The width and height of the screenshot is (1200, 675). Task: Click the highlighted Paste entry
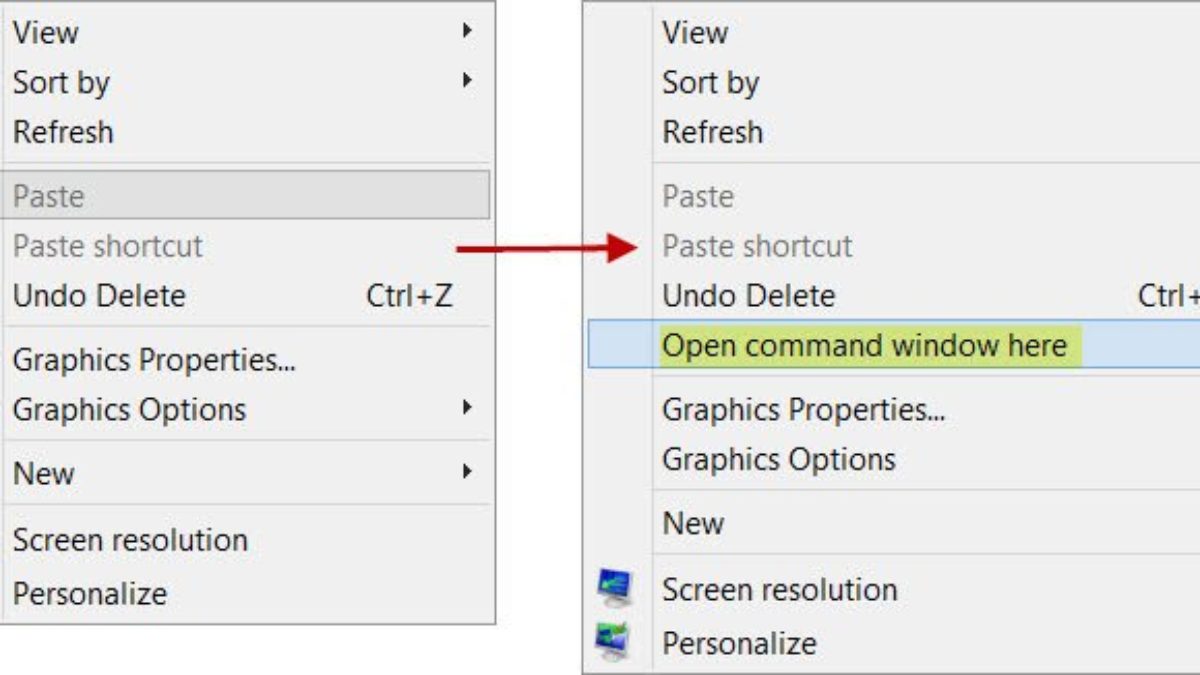(x=48, y=196)
